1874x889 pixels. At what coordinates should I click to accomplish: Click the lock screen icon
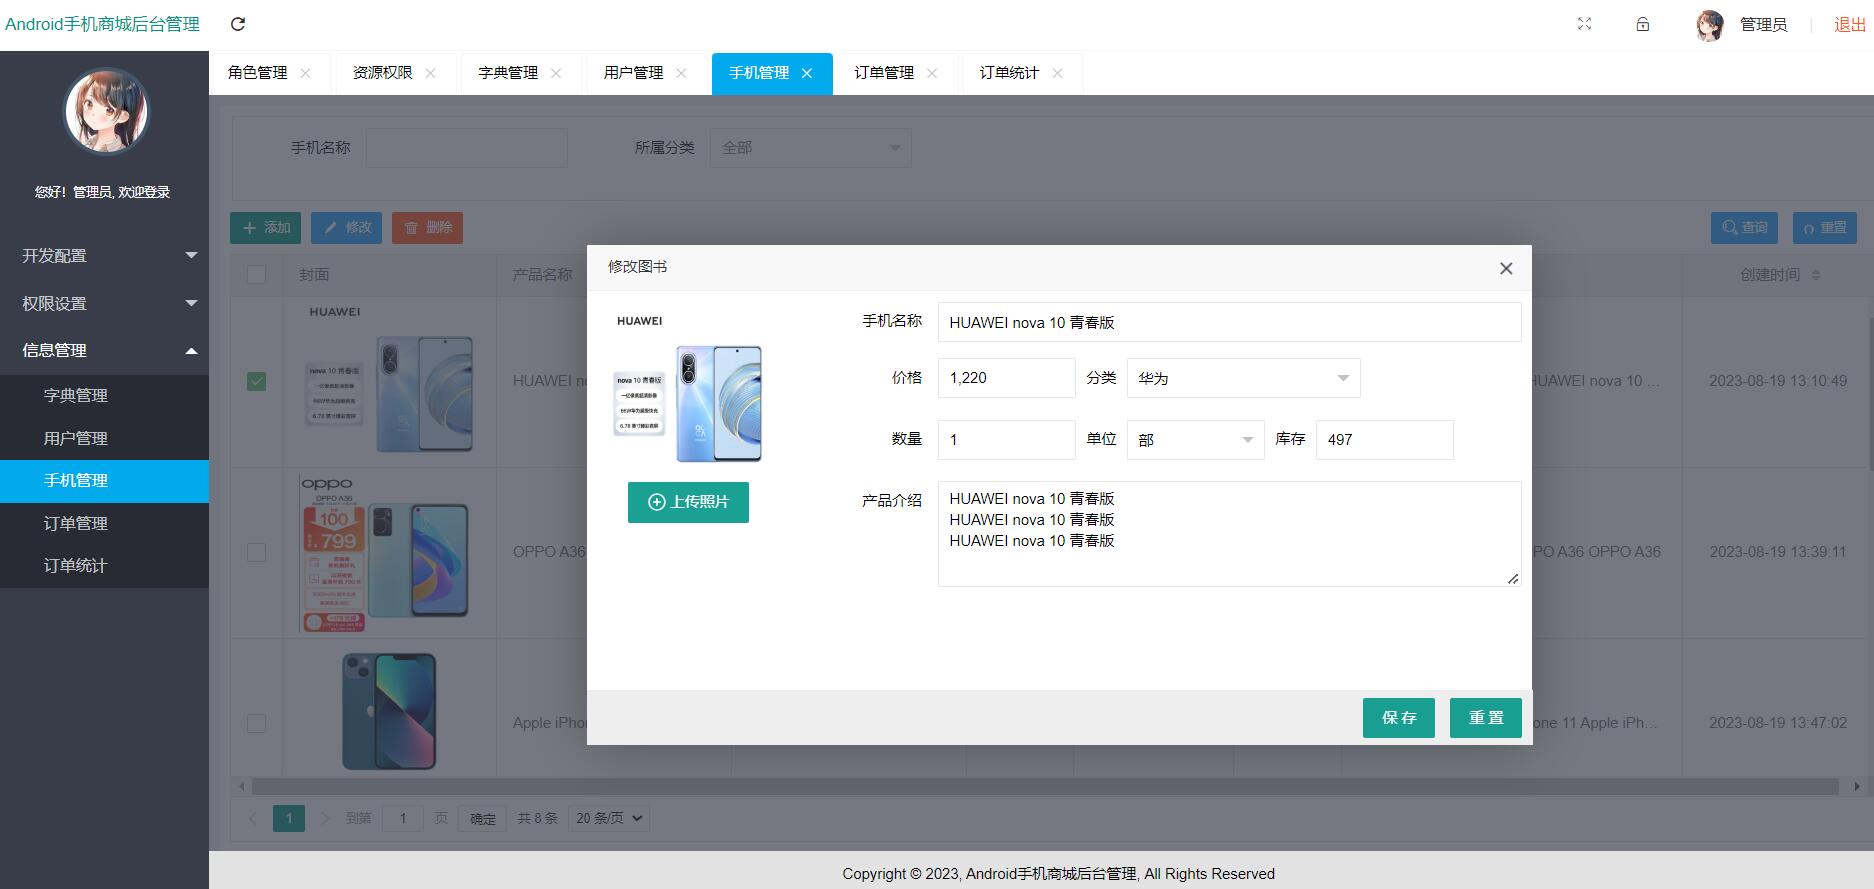(x=1642, y=24)
